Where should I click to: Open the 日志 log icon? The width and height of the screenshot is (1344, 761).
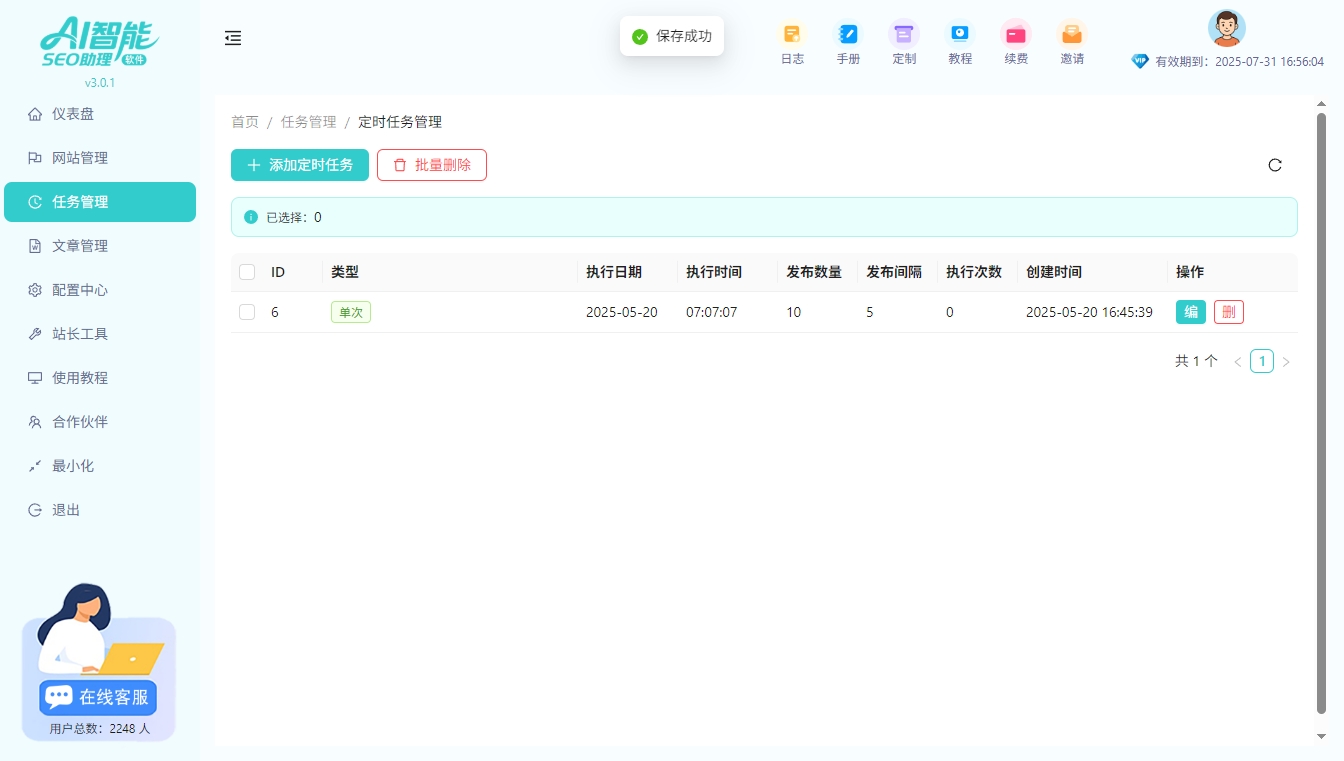[792, 35]
